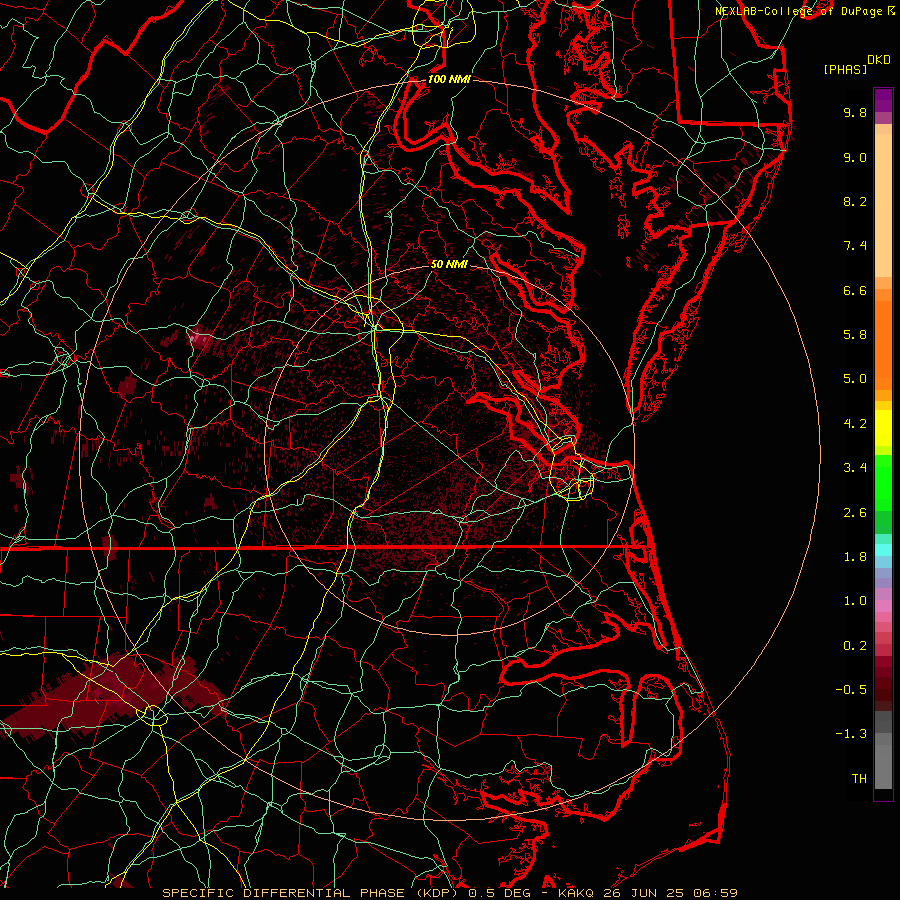Select the 1.0 scale value
This screenshot has width=900, height=900.
(x=855, y=601)
